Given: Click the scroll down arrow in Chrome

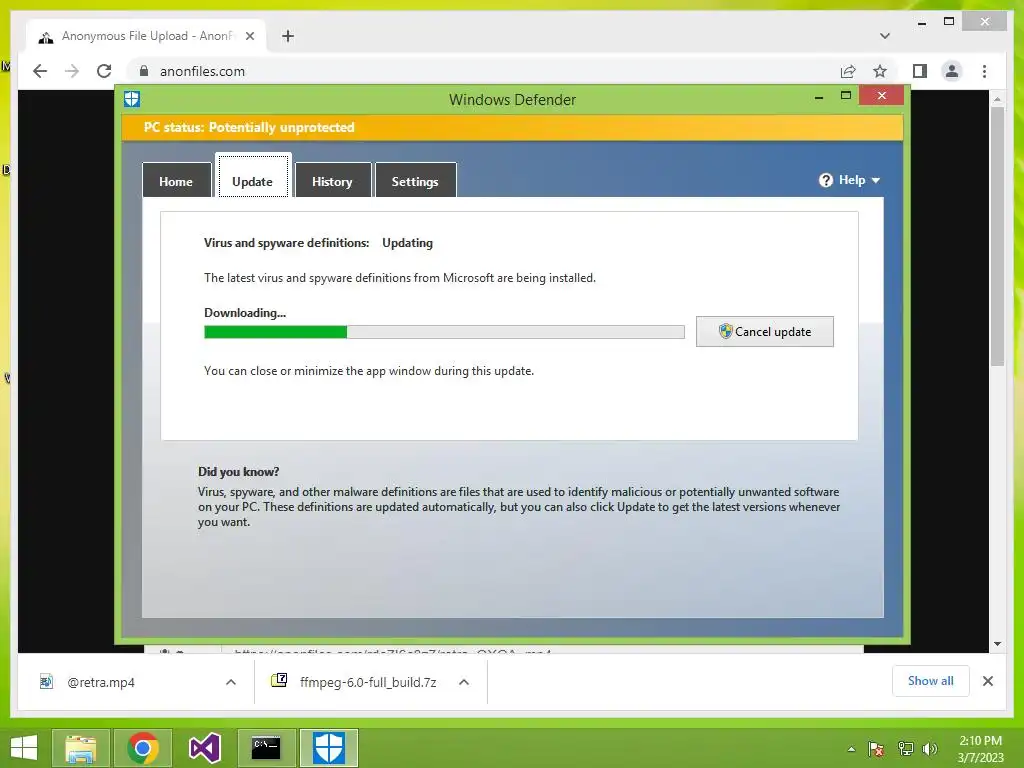Looking at the screenshot, I should [997, 644].
